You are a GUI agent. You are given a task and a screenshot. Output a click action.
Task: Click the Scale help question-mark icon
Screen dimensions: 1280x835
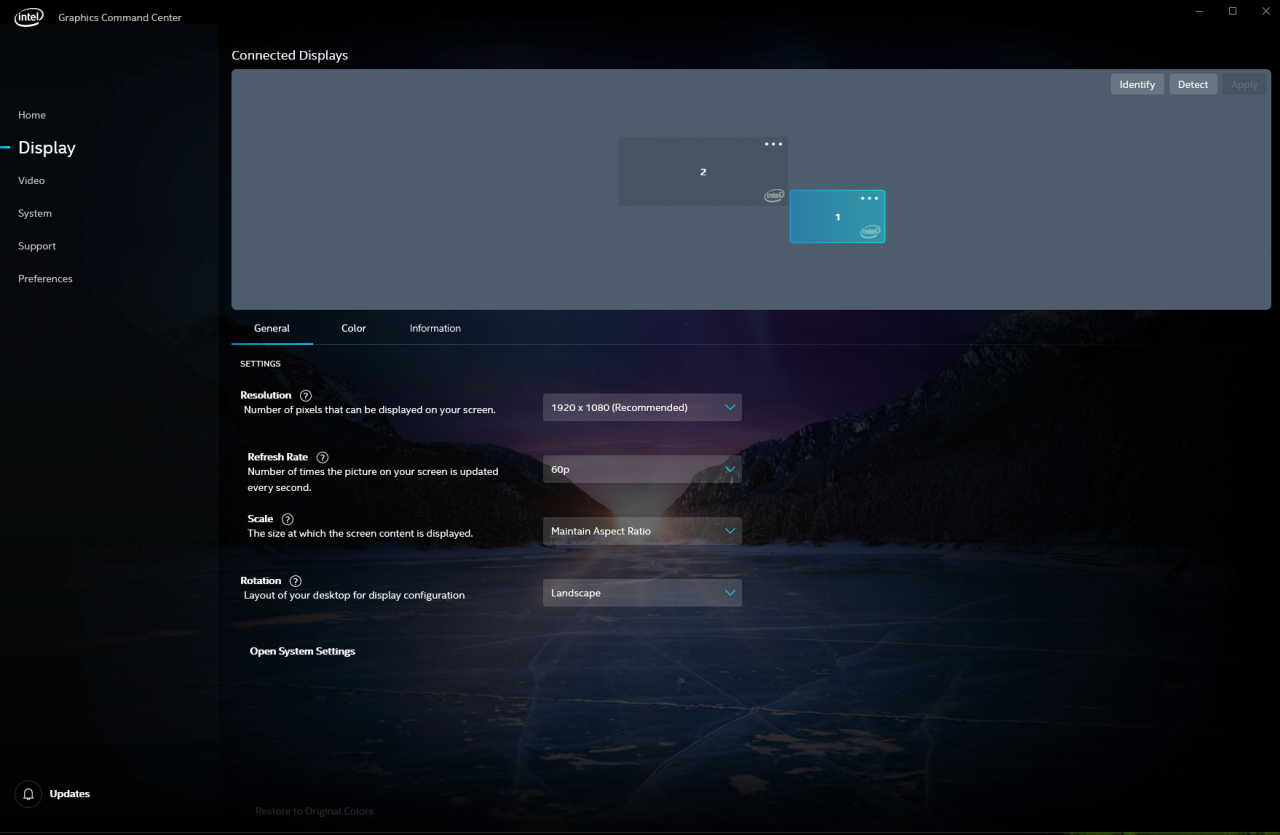288,519
